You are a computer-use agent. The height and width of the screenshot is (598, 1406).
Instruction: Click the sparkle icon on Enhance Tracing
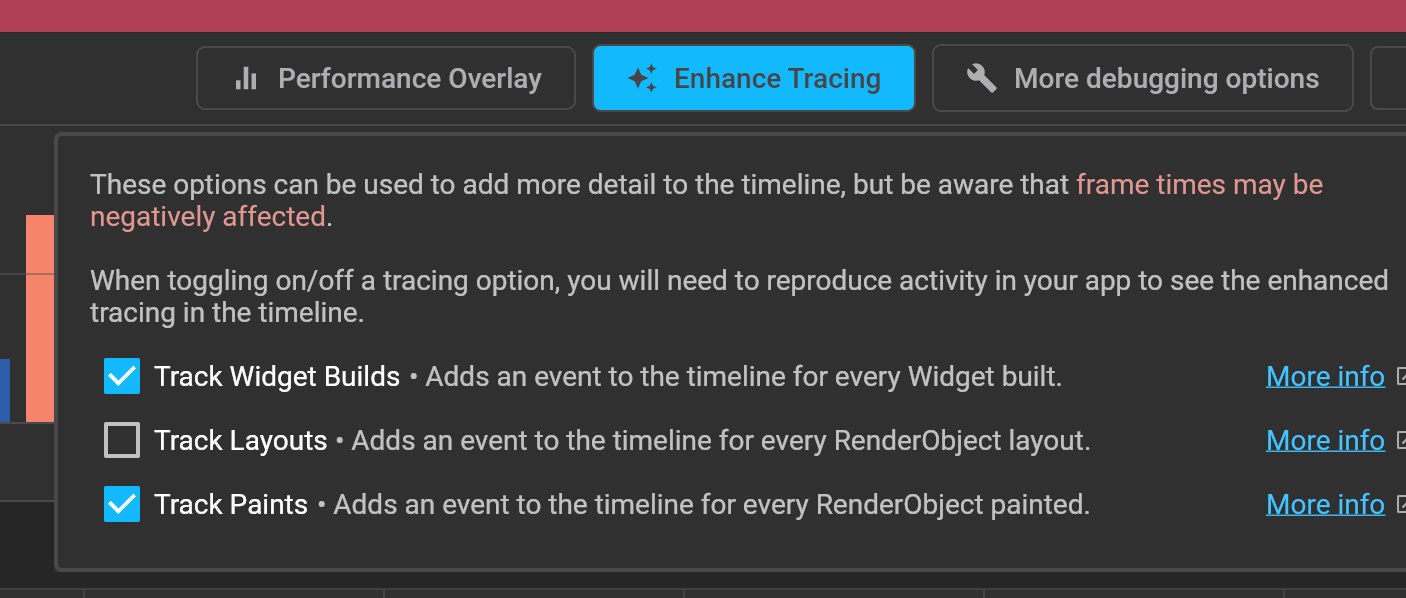tap(642, 78)
